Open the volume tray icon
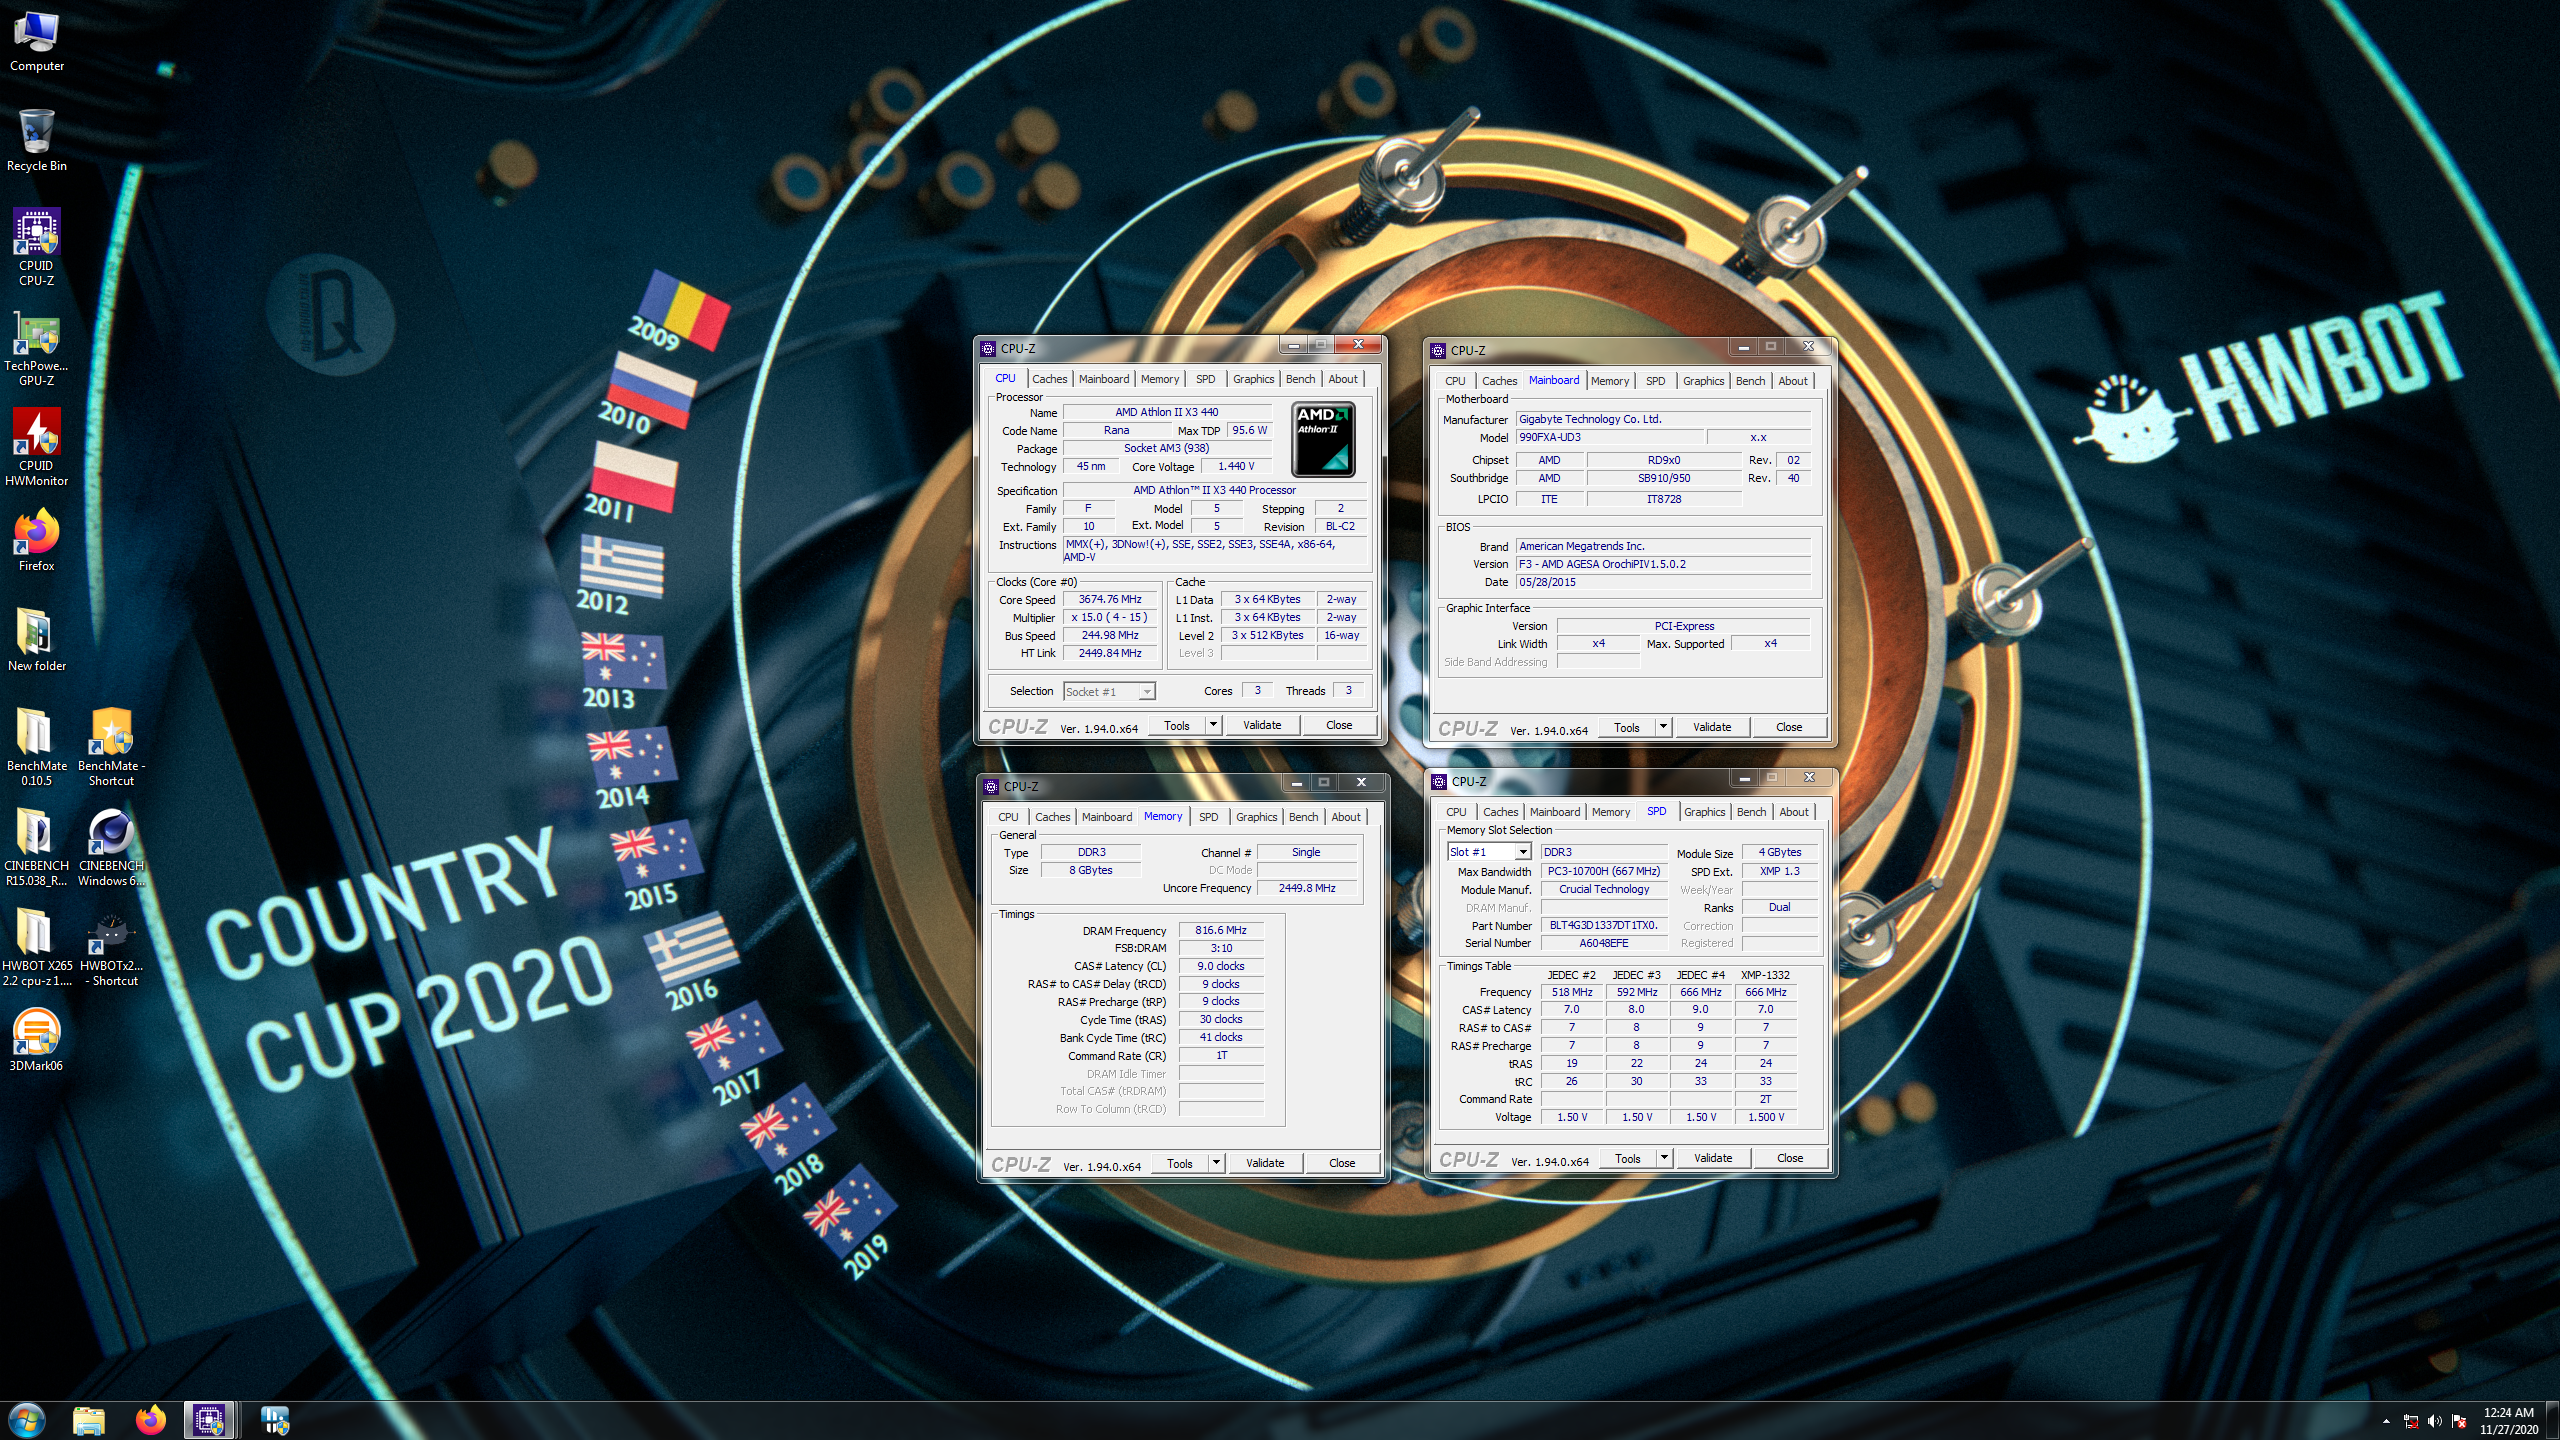This screenshot has width=2560, height=1440. coord(2434,1421)
